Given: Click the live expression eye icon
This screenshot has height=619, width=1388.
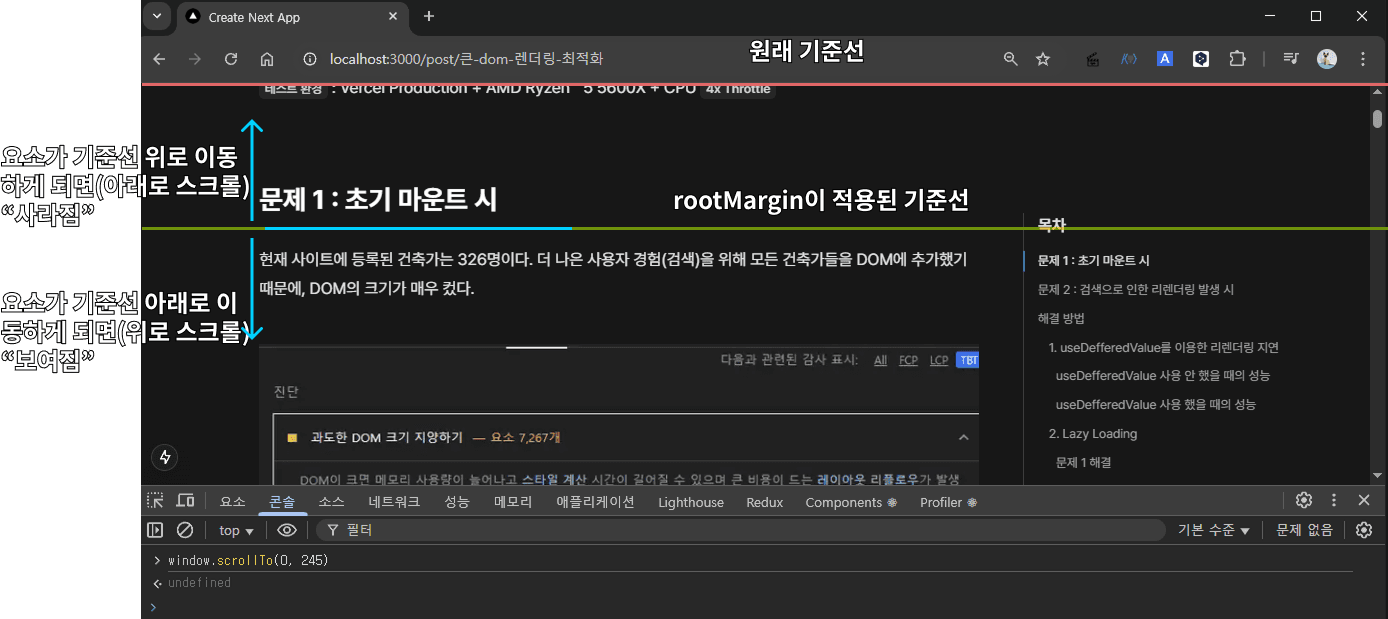Looking at the screenshot, I should [x=287, y=530].
